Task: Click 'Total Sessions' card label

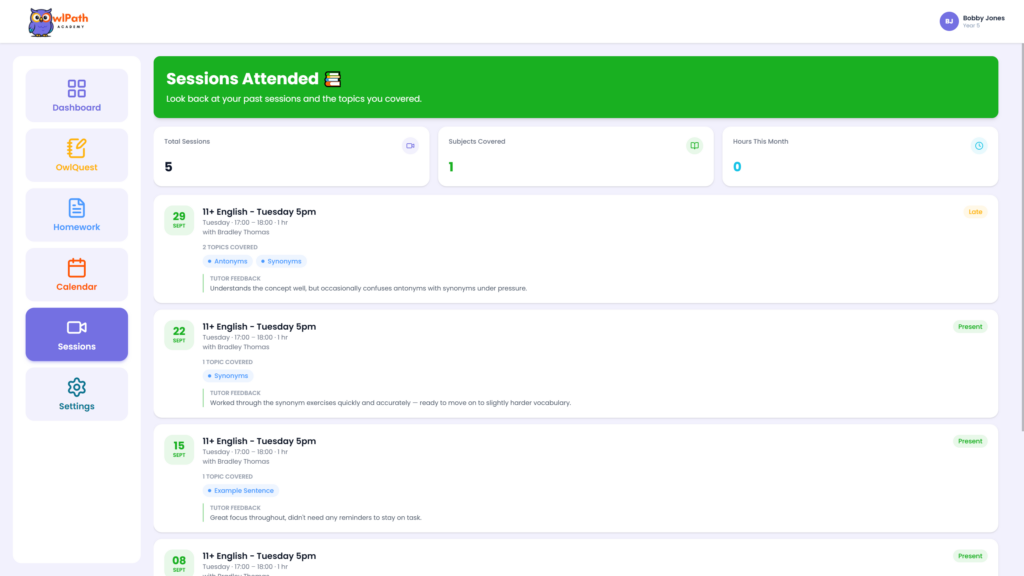Action: [187, 142]
